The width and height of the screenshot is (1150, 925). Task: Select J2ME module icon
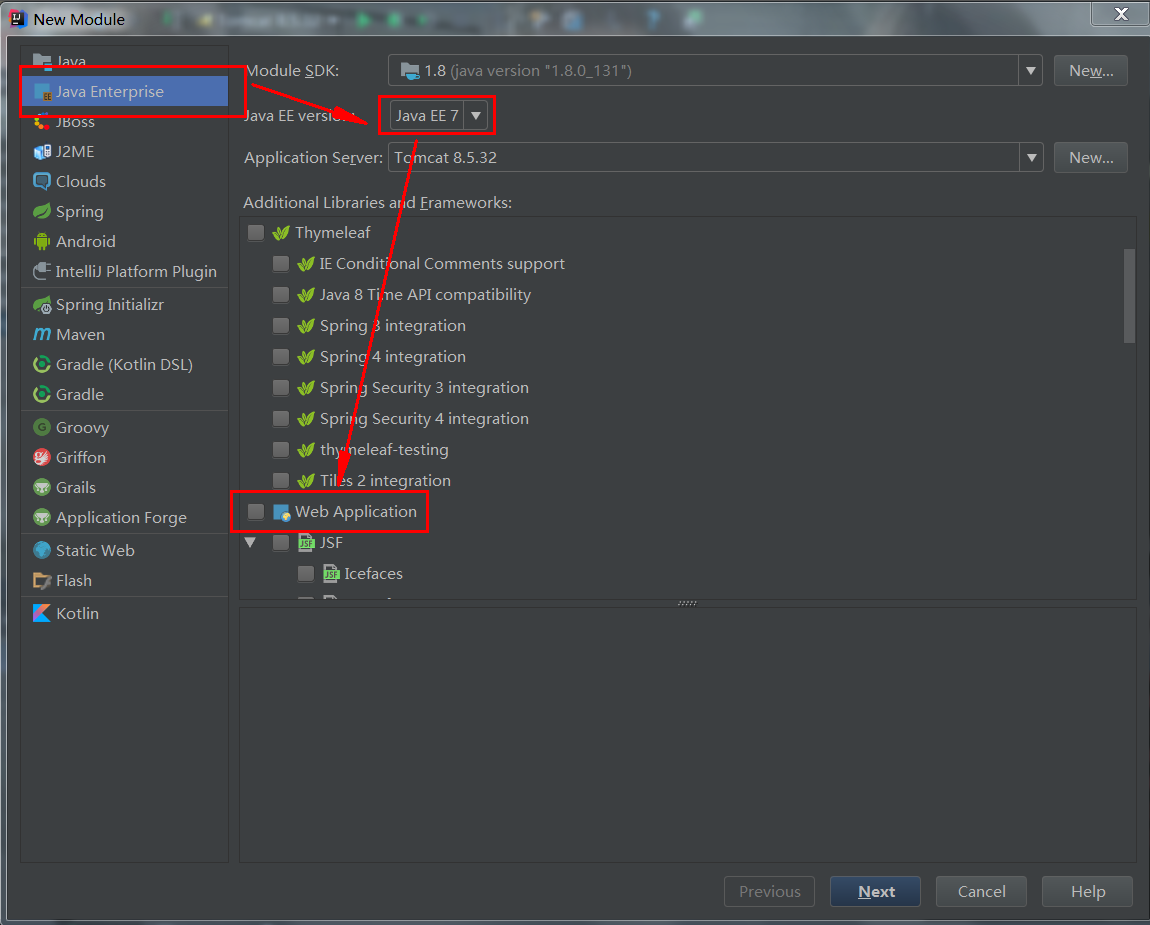(43, 152)
